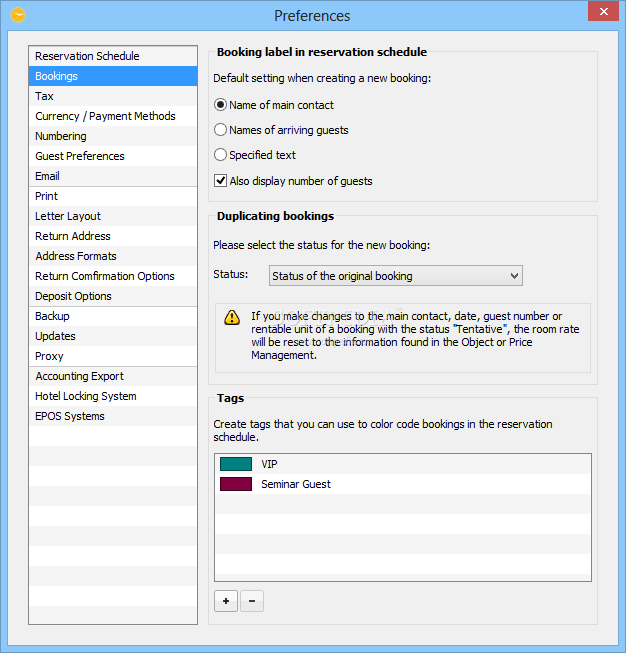This screenshot has height=653, width=626.
Task: Open Email preferences
Action: [113, 176]
